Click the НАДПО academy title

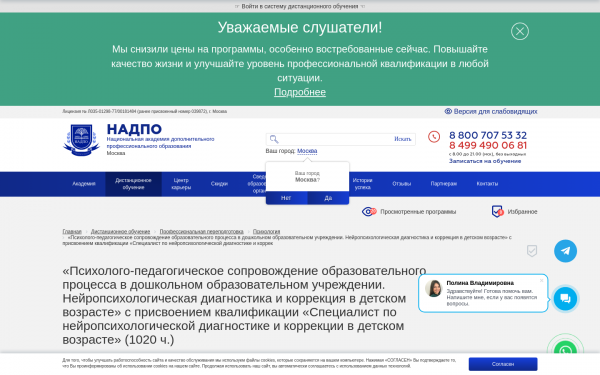tap(134, 129)
